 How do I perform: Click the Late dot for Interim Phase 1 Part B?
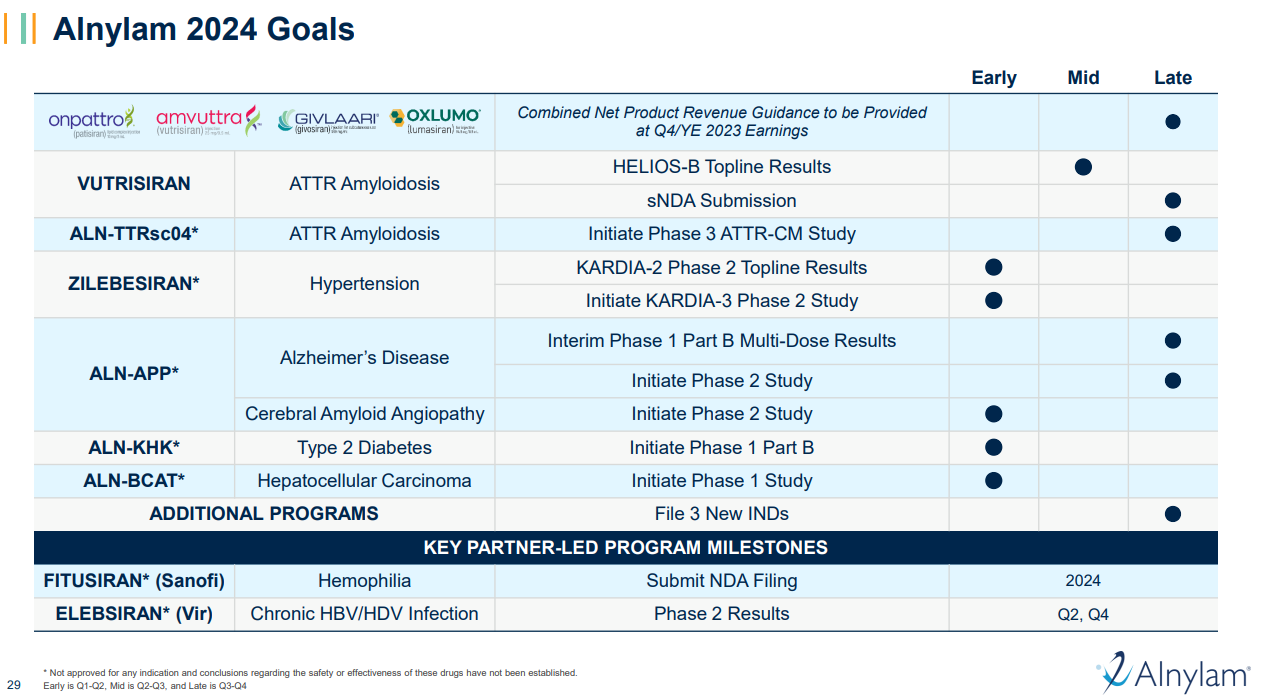(1173, 341)
